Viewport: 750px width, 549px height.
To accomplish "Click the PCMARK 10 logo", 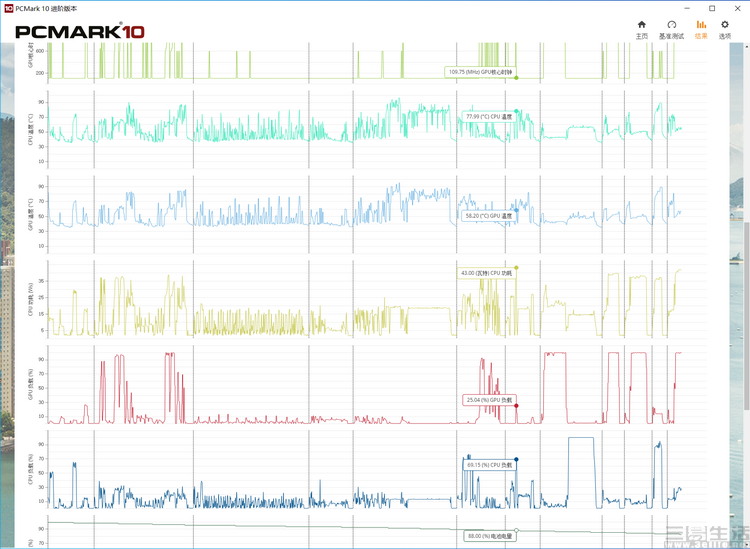I will pyautogui.click(x=80, y=32).
